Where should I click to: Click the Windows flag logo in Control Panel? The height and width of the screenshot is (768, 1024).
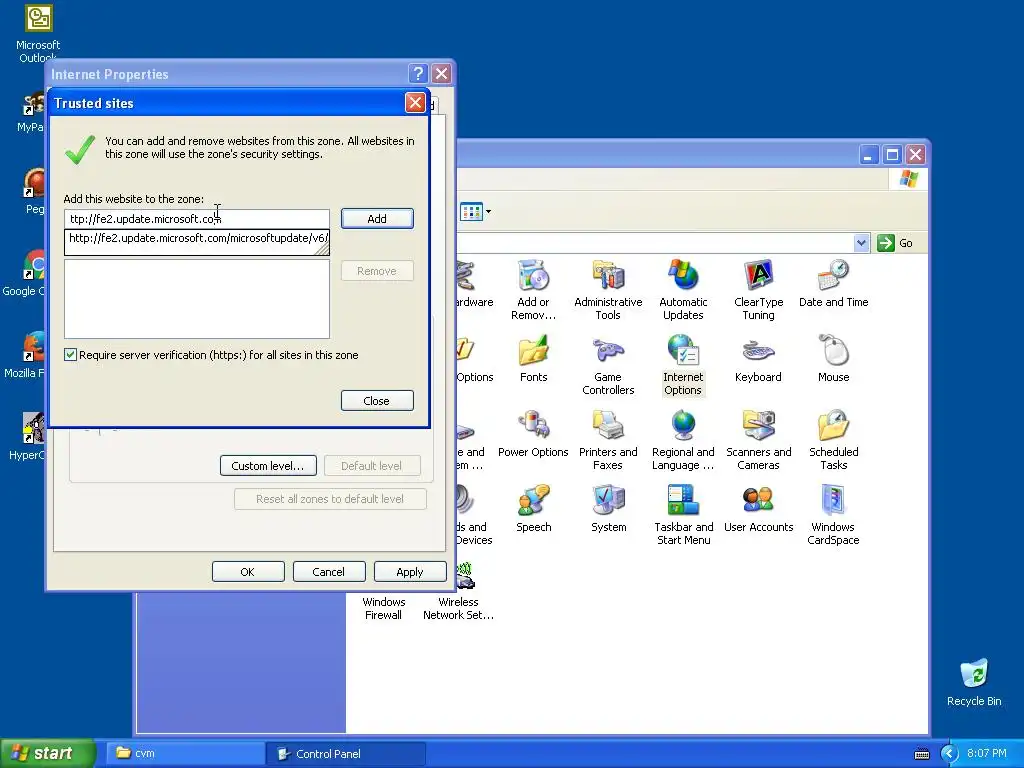coord(908,178)
